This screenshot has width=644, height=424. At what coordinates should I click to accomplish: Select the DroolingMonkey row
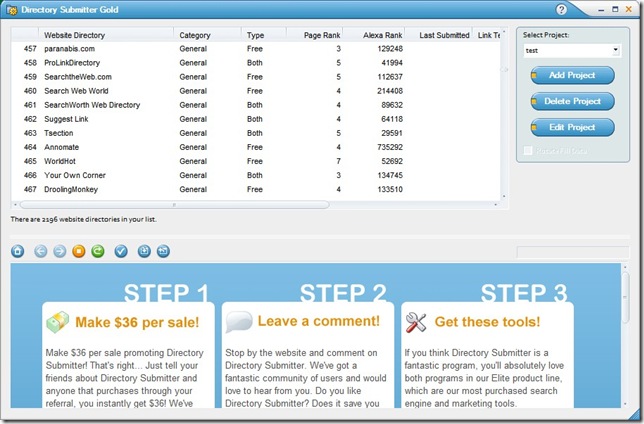tap(255, 189)
